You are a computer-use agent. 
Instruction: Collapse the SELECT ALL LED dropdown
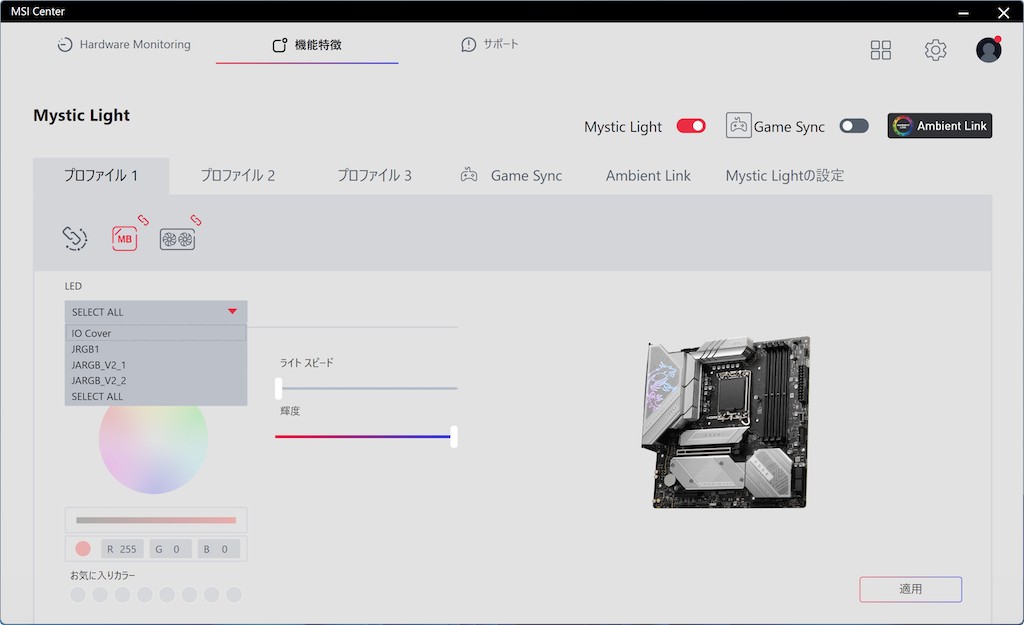pyautogui.click(x=156, y=312)
